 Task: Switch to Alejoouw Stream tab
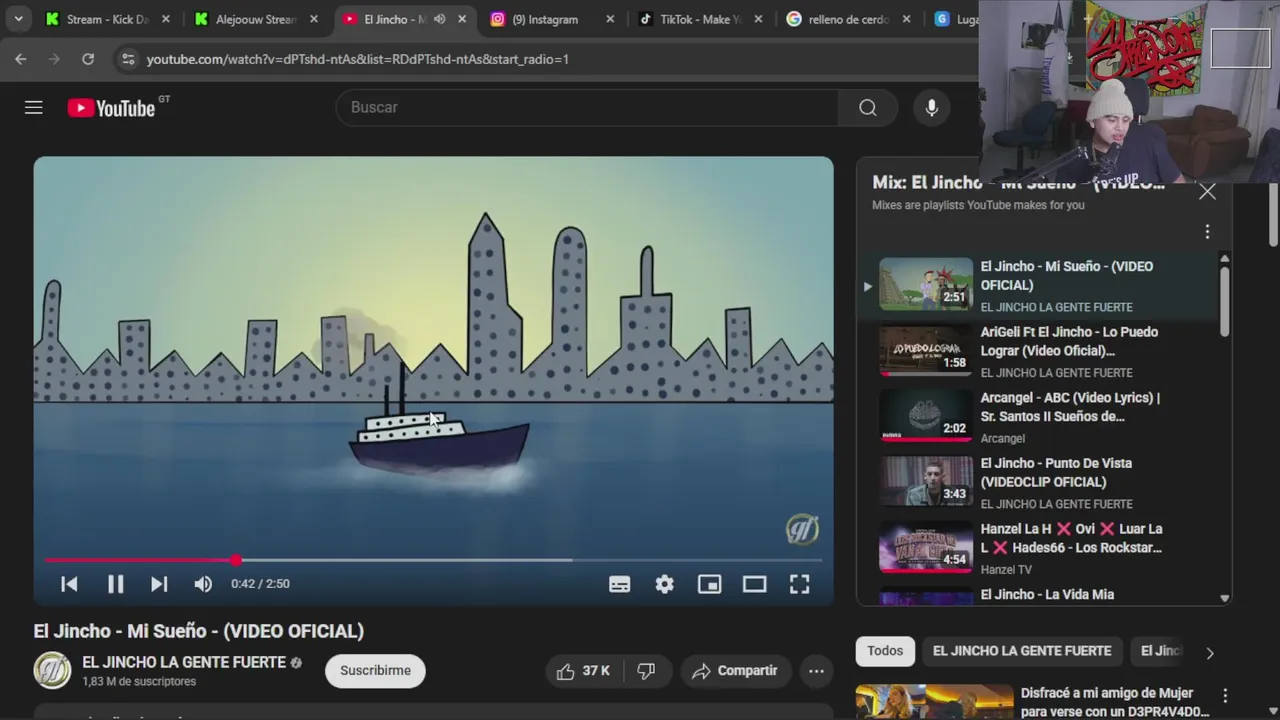pyautogui.click(x=256, y=19)
